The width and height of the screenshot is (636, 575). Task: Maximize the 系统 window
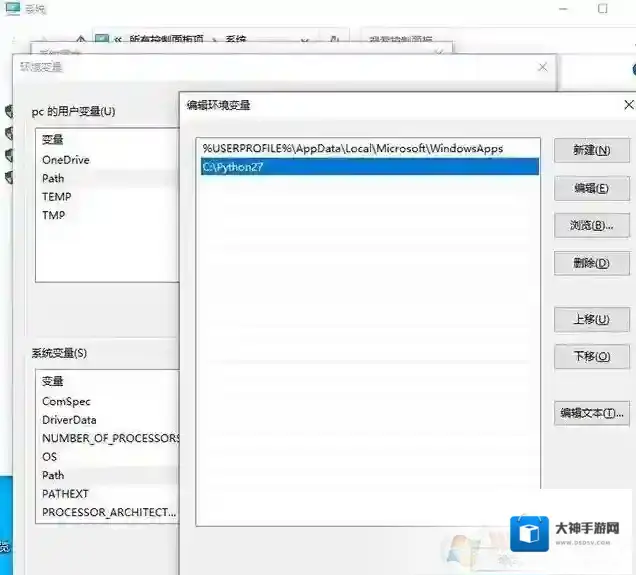(603, 9)
